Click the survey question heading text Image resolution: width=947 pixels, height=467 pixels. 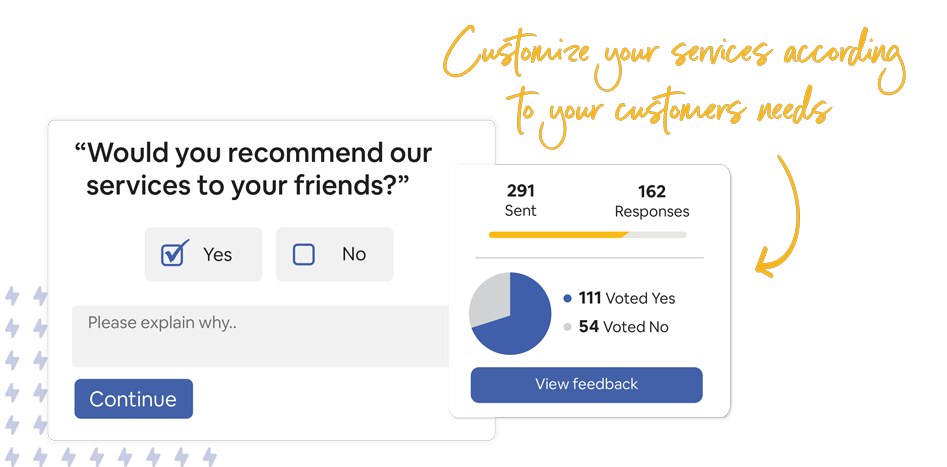coord(255,169)
